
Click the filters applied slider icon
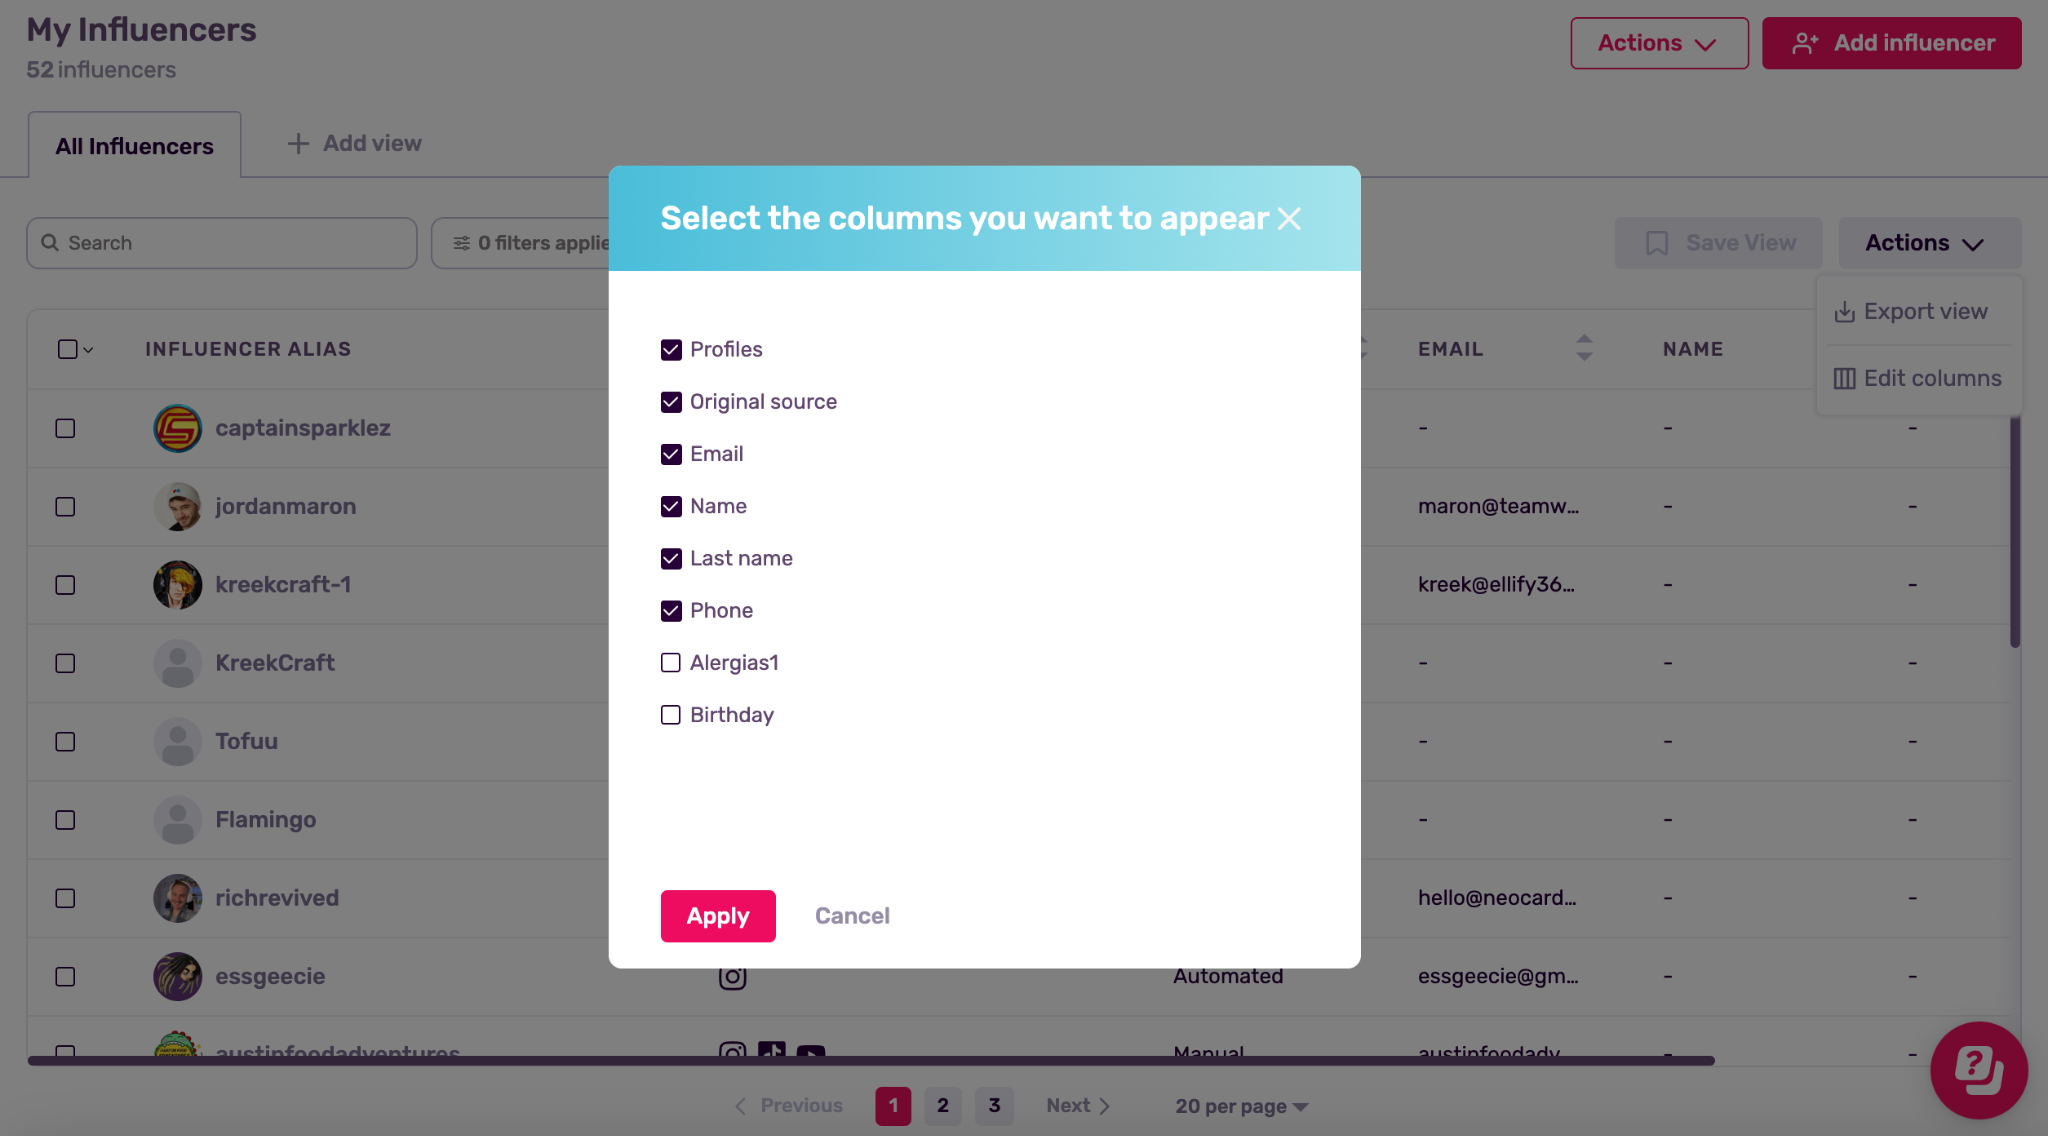point(461,243)
